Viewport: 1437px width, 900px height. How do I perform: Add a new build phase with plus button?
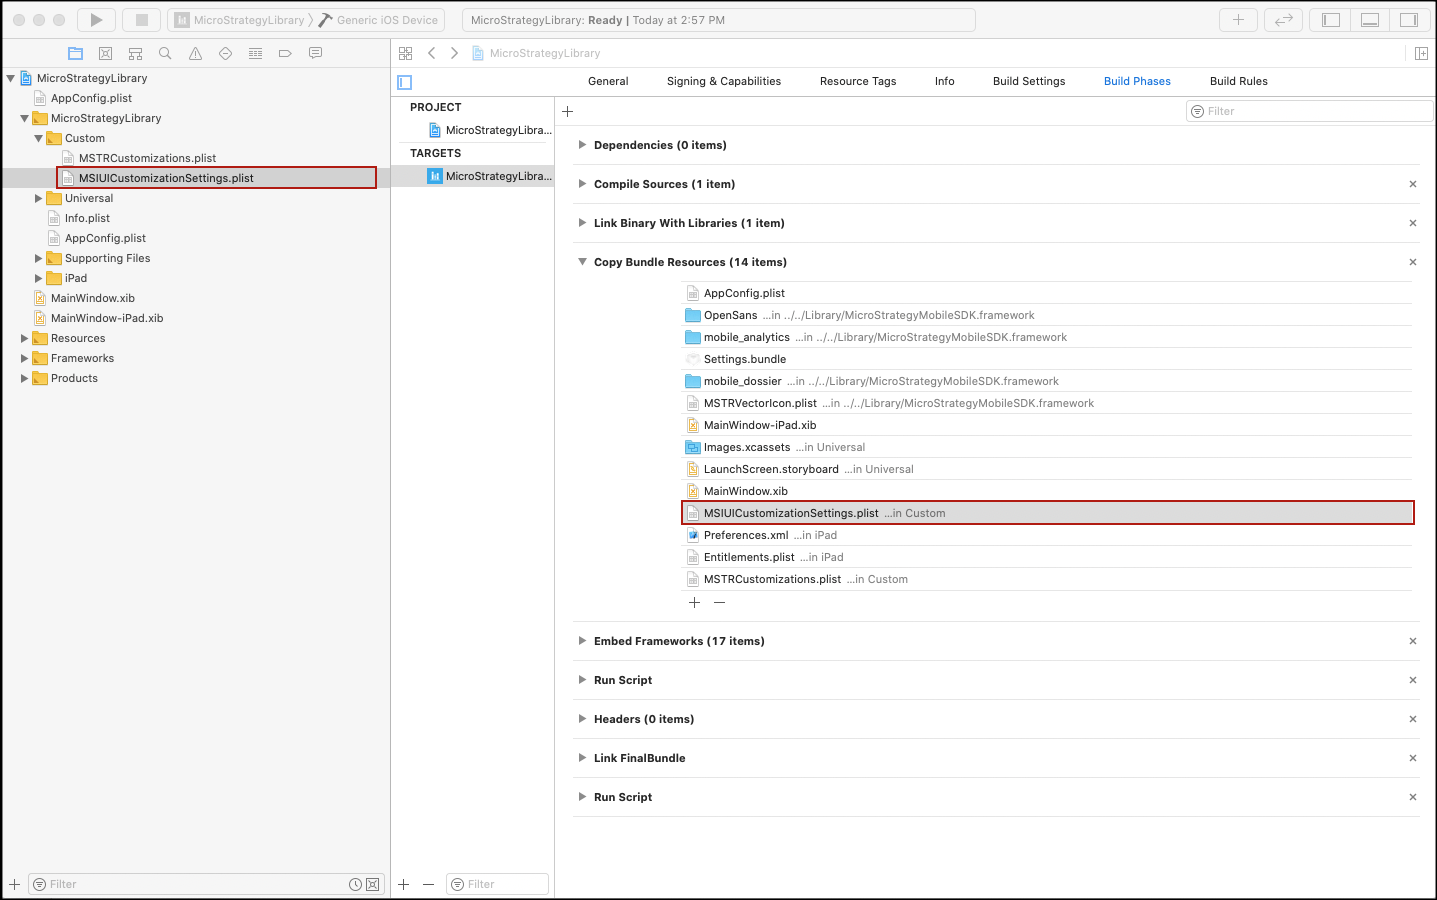coord(567,111)
